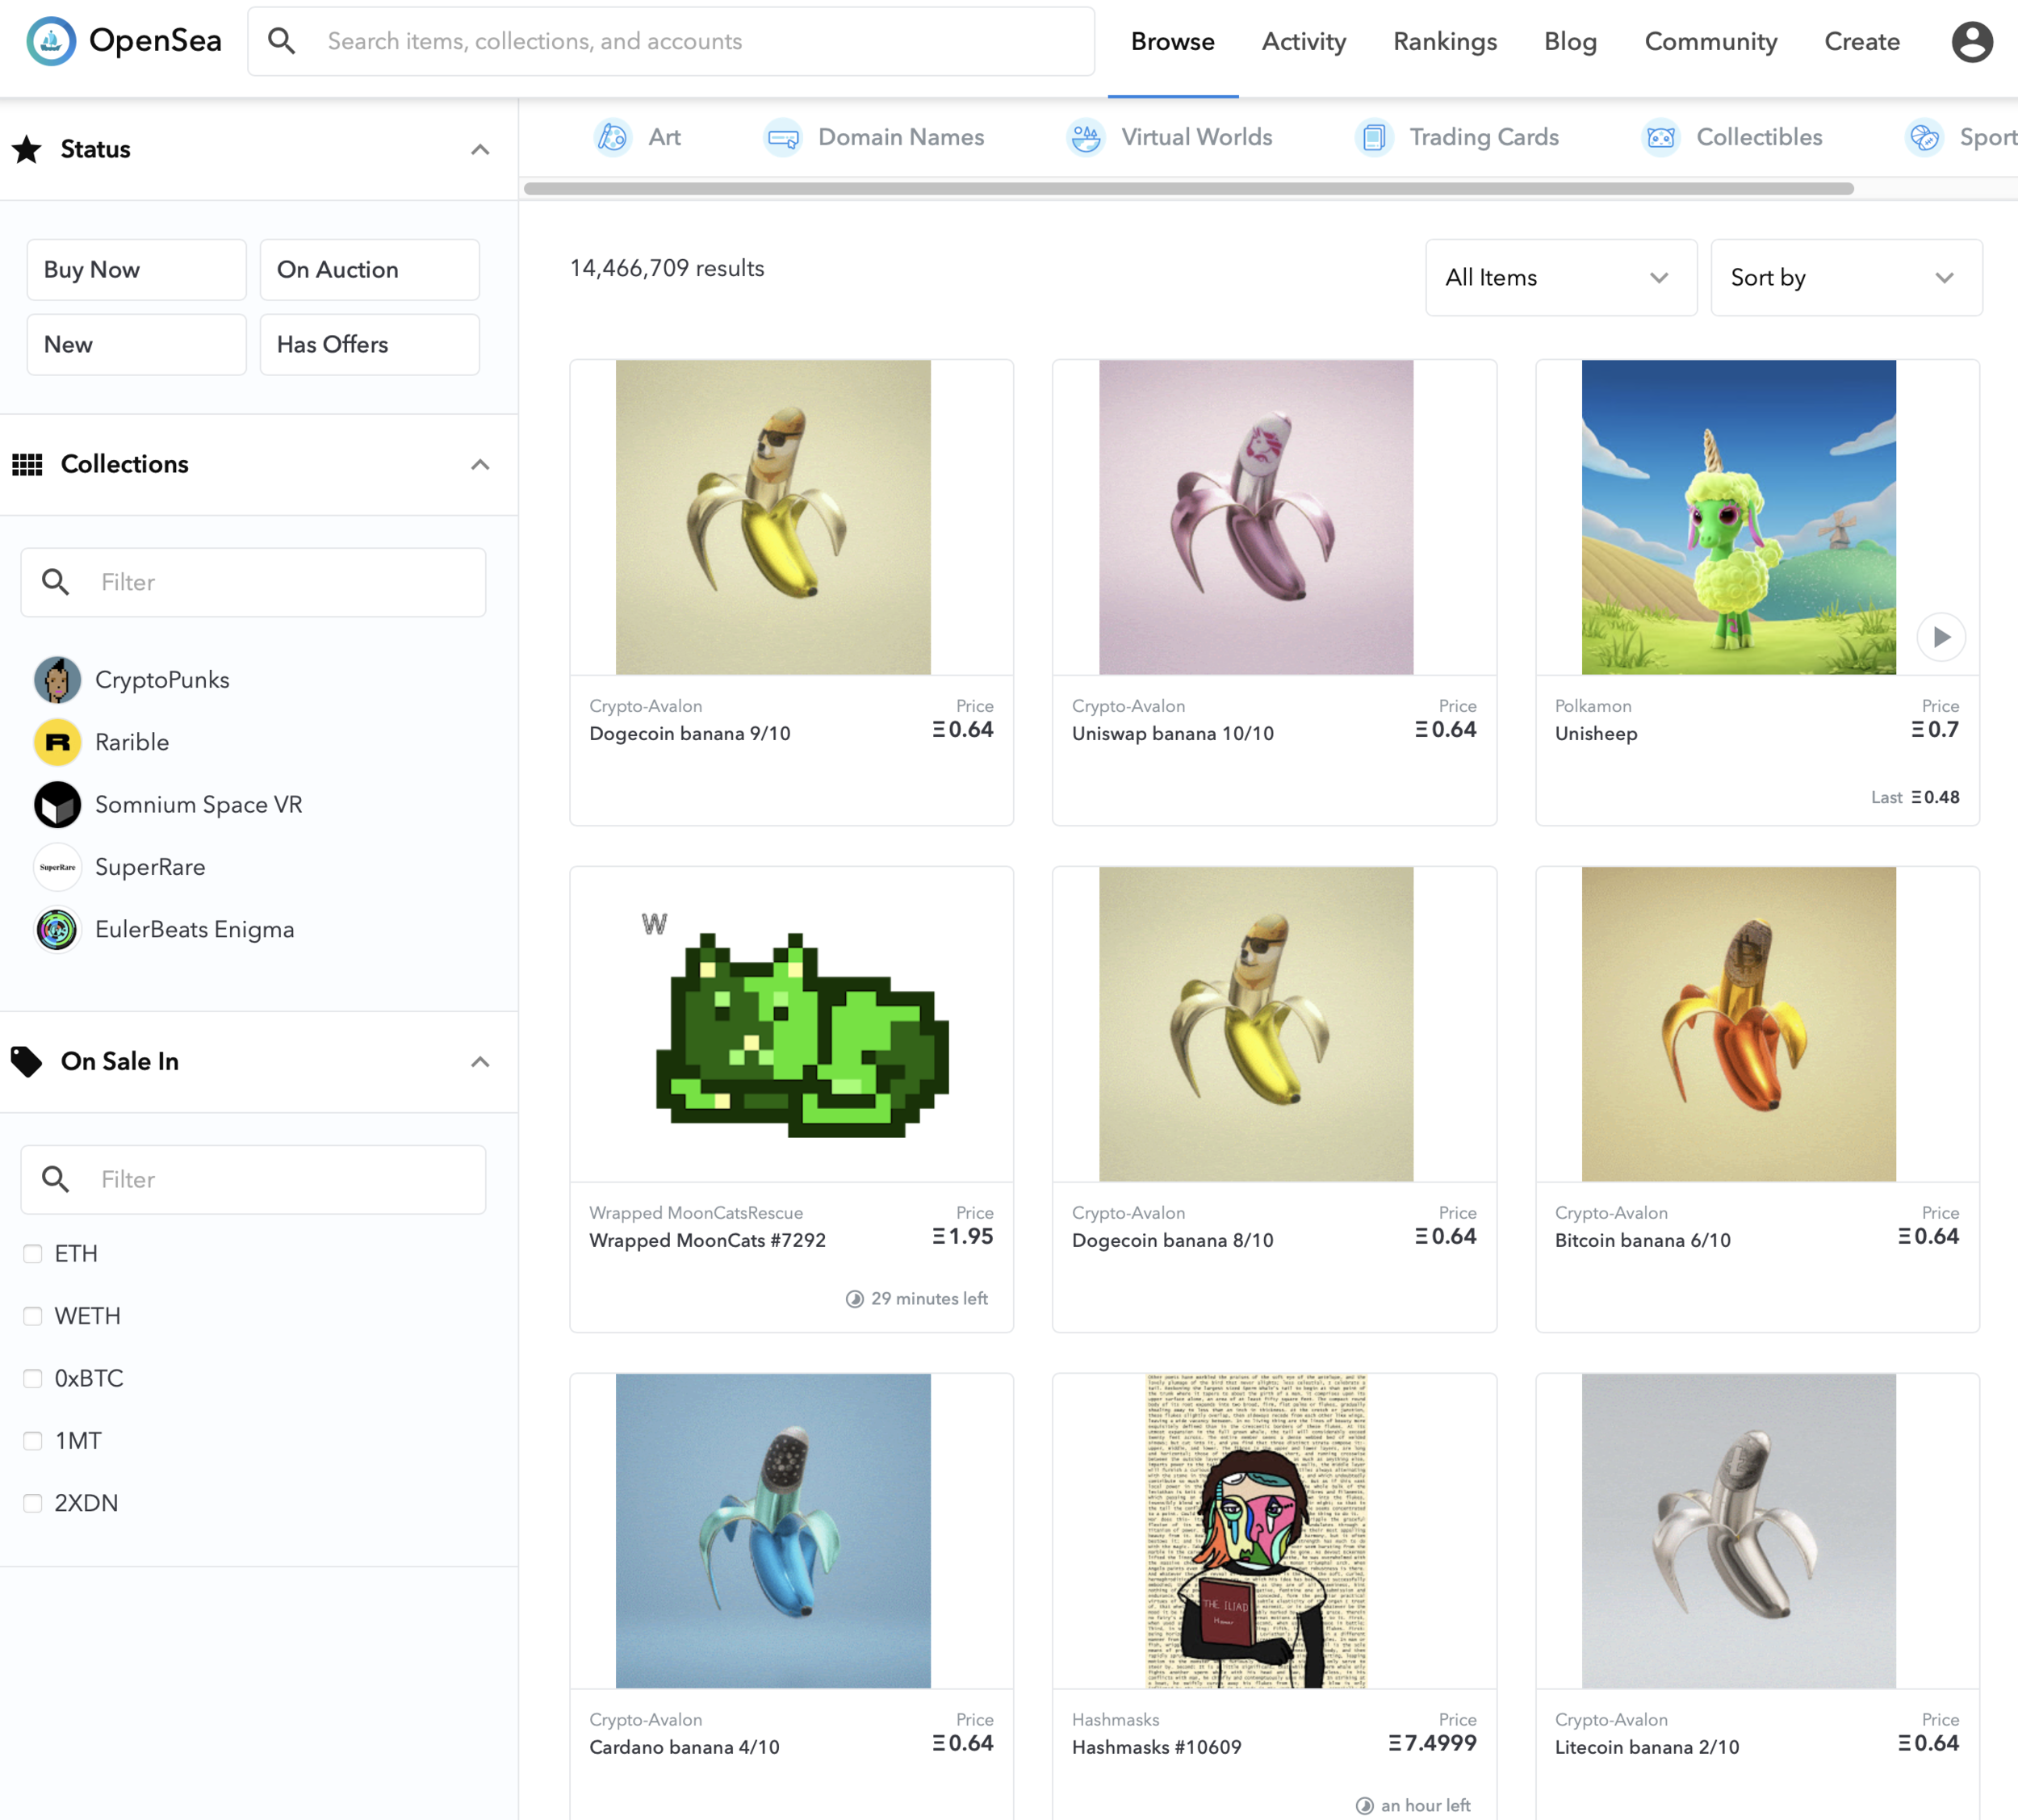The width and height of the screenshot is (2018, 1820).
Task: Click the Virtual Worlds category icon
Action: coord(1086,137)
